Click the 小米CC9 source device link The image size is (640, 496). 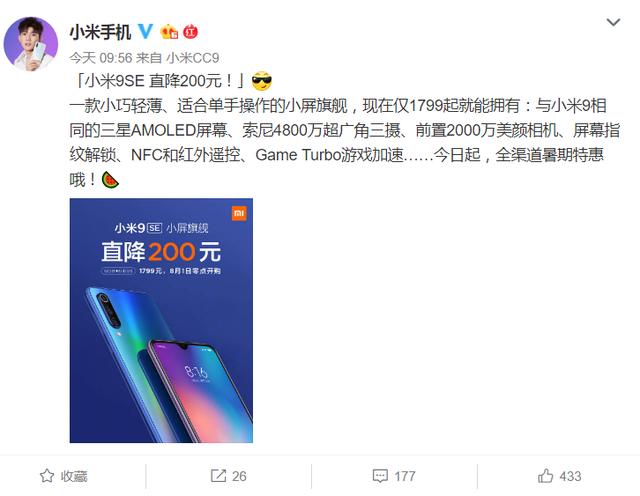point(193,58)
